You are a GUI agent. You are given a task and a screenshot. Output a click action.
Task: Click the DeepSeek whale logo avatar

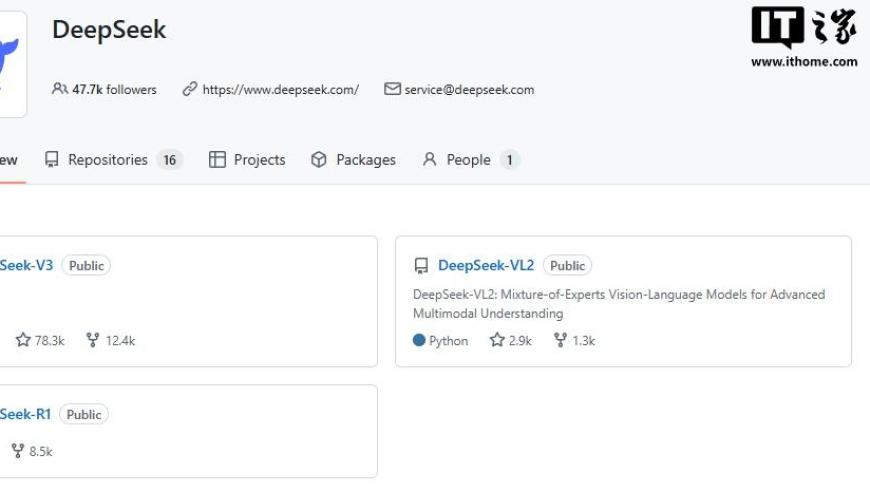pos(10,64)
